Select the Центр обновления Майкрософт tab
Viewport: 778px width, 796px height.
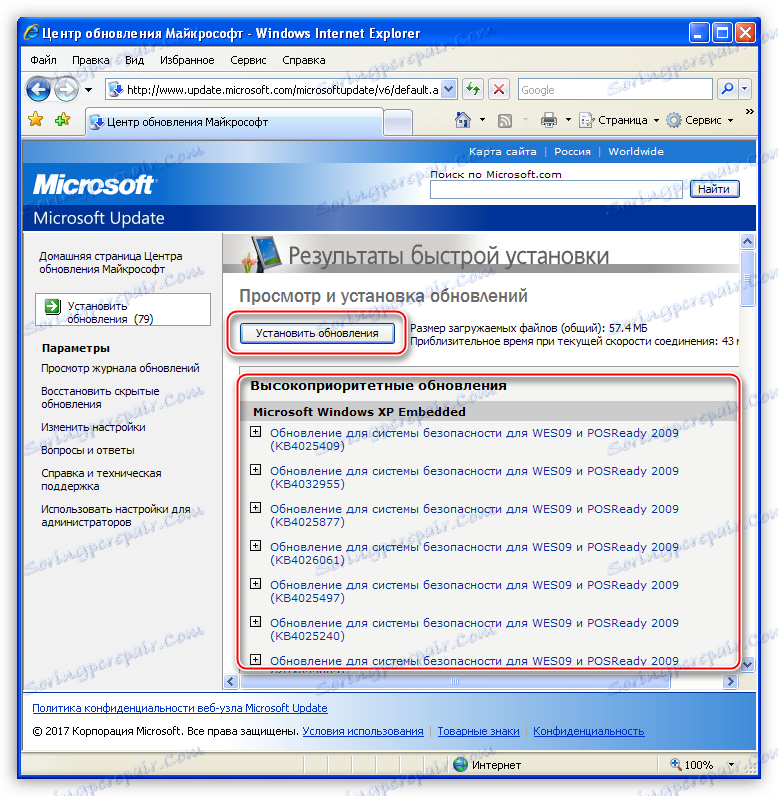(x=234, y=122)
